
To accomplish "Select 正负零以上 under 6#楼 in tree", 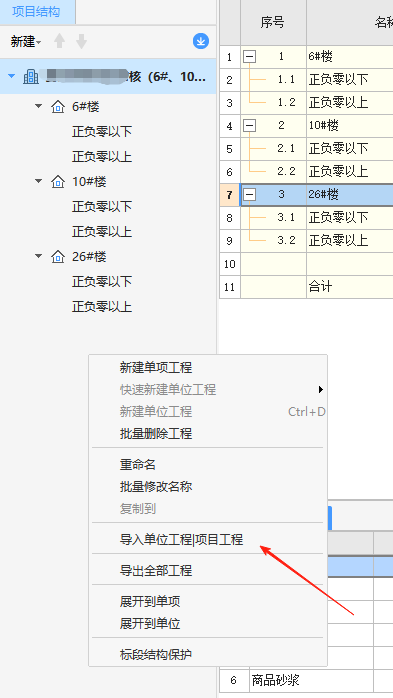I will [102, 157].
